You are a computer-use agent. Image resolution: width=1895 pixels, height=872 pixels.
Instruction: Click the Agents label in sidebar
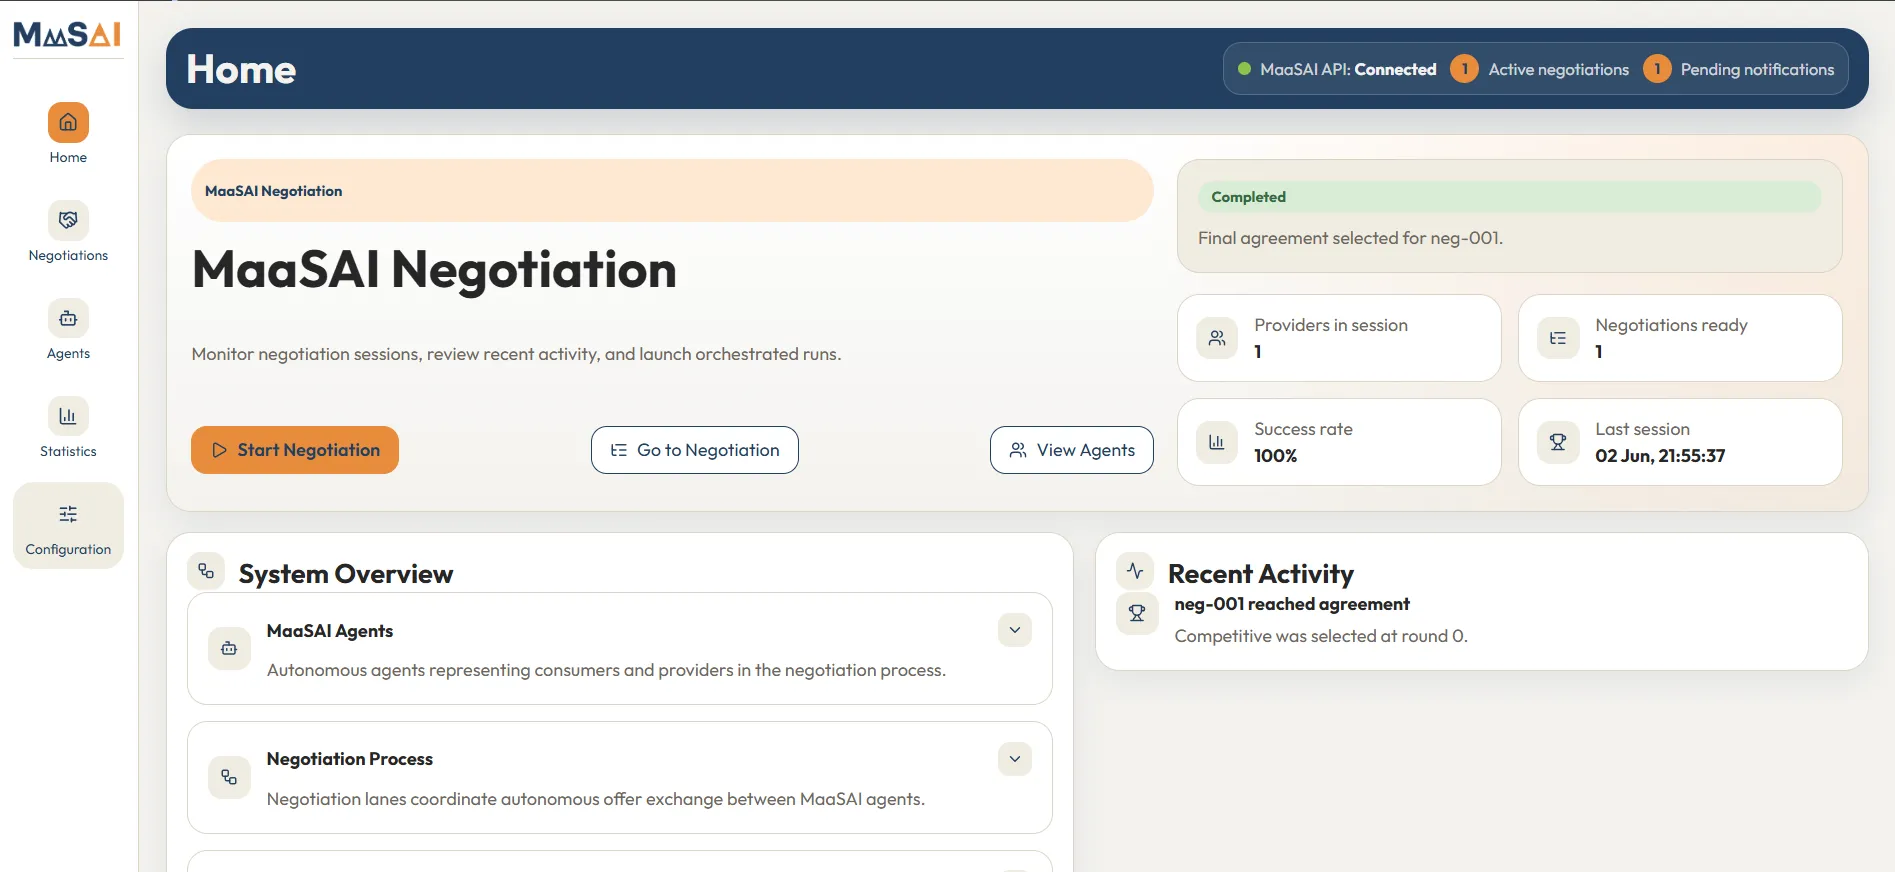coord(68,353)
